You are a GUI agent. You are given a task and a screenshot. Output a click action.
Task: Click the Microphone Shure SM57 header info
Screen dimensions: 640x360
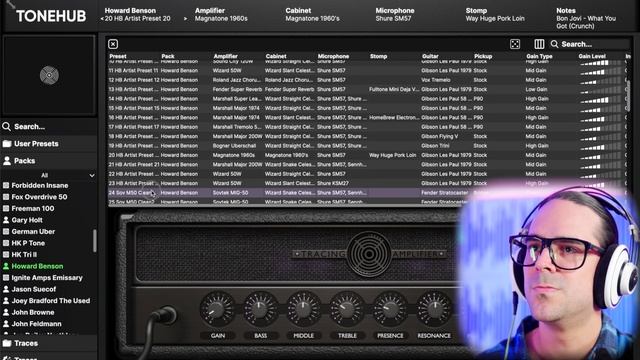(x=395, y=15)
